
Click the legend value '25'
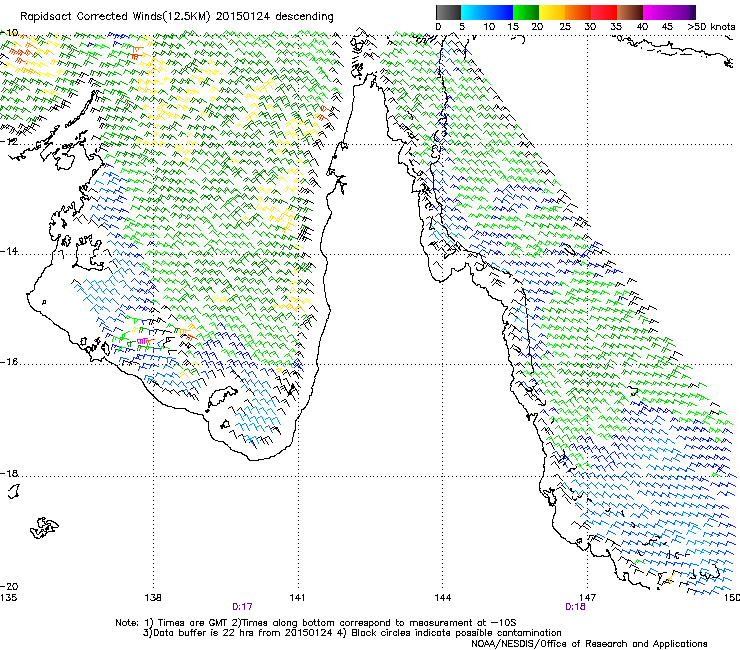[x=565, y=26]
